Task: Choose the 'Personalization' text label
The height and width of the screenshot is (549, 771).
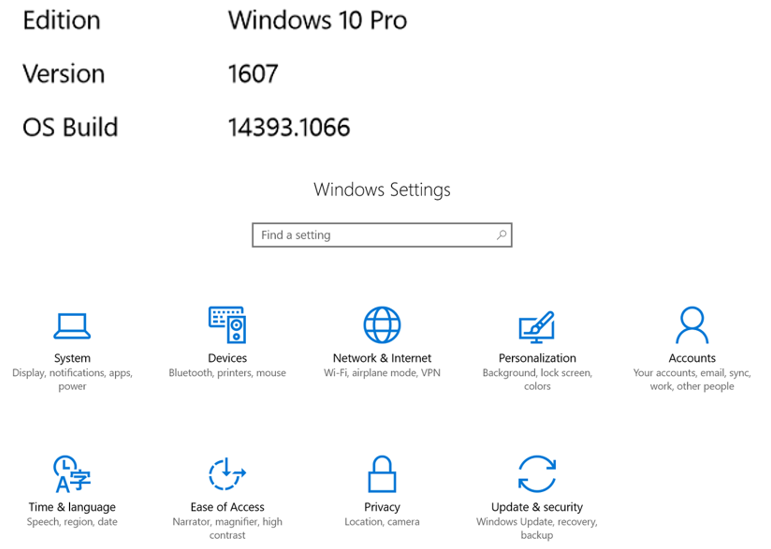Action: pos(537,358)
